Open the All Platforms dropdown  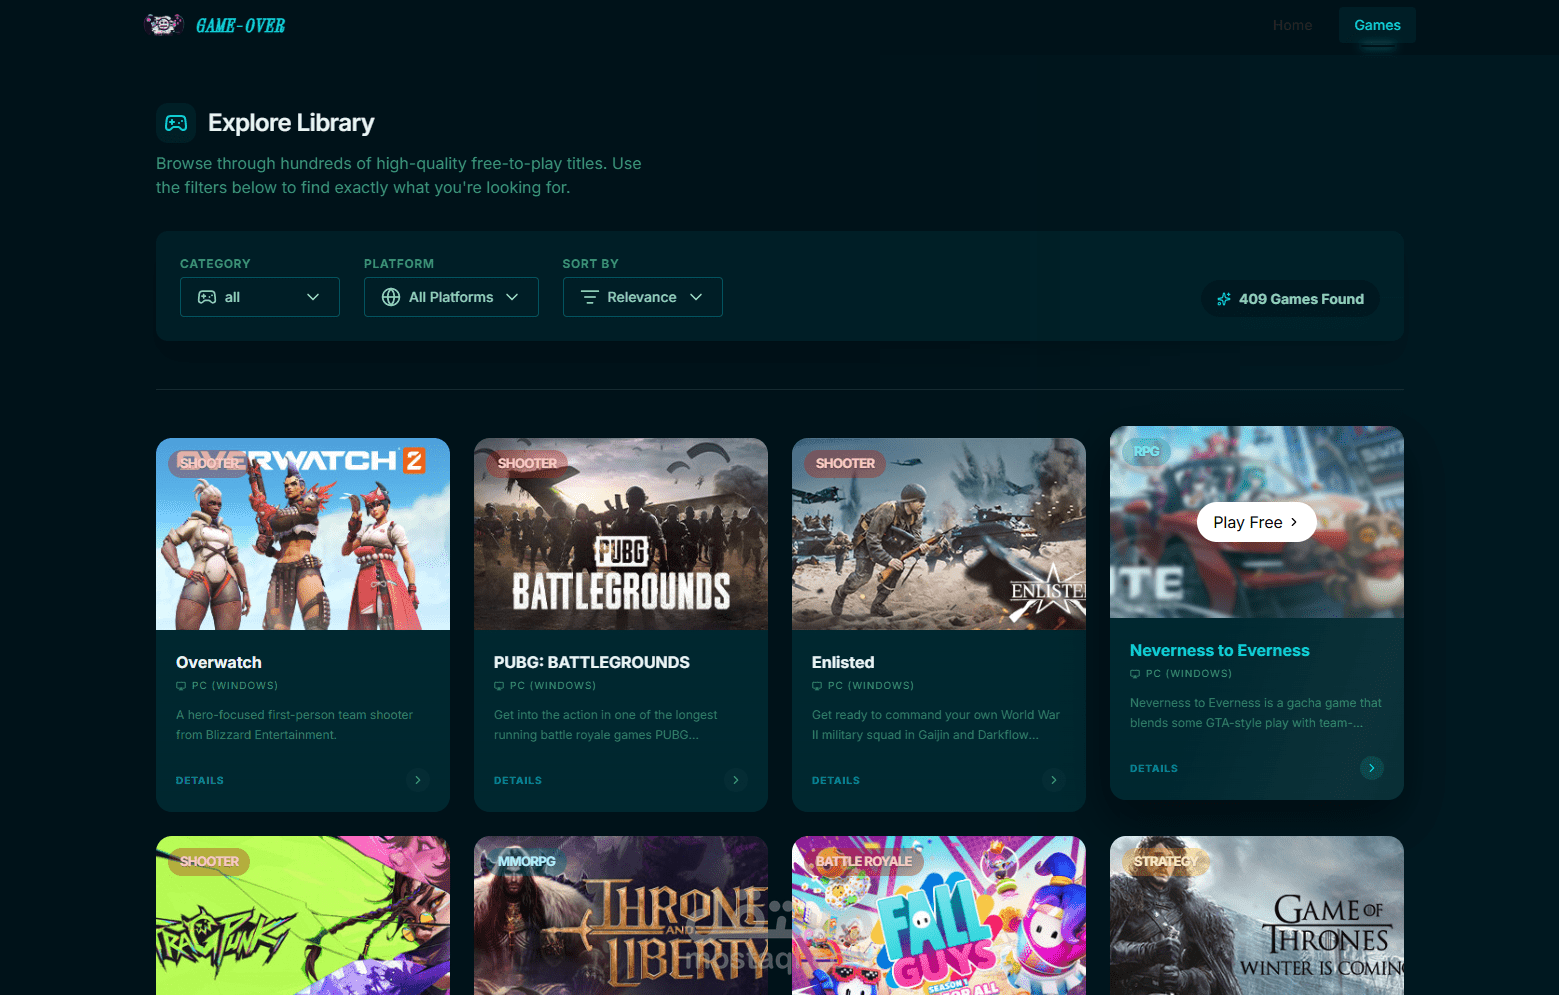click(451, 297)
